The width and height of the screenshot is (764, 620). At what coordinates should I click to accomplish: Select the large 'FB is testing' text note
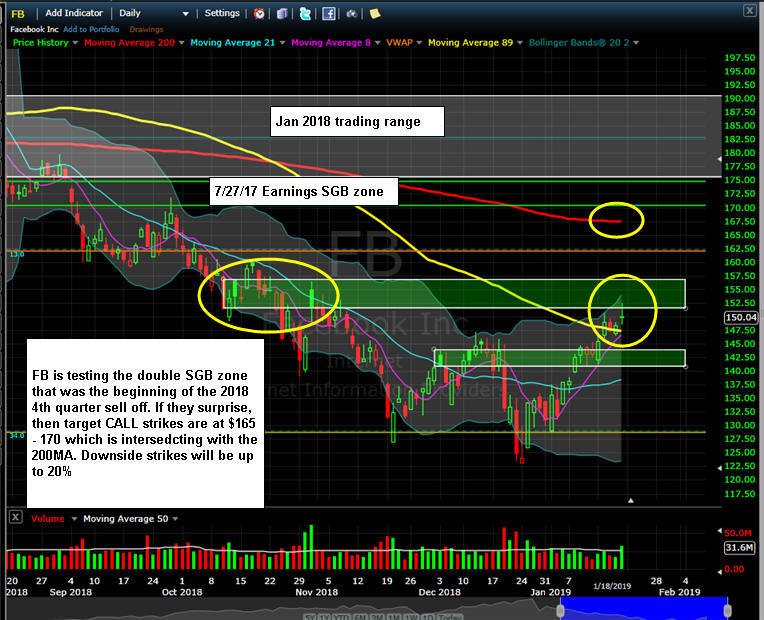145,423
